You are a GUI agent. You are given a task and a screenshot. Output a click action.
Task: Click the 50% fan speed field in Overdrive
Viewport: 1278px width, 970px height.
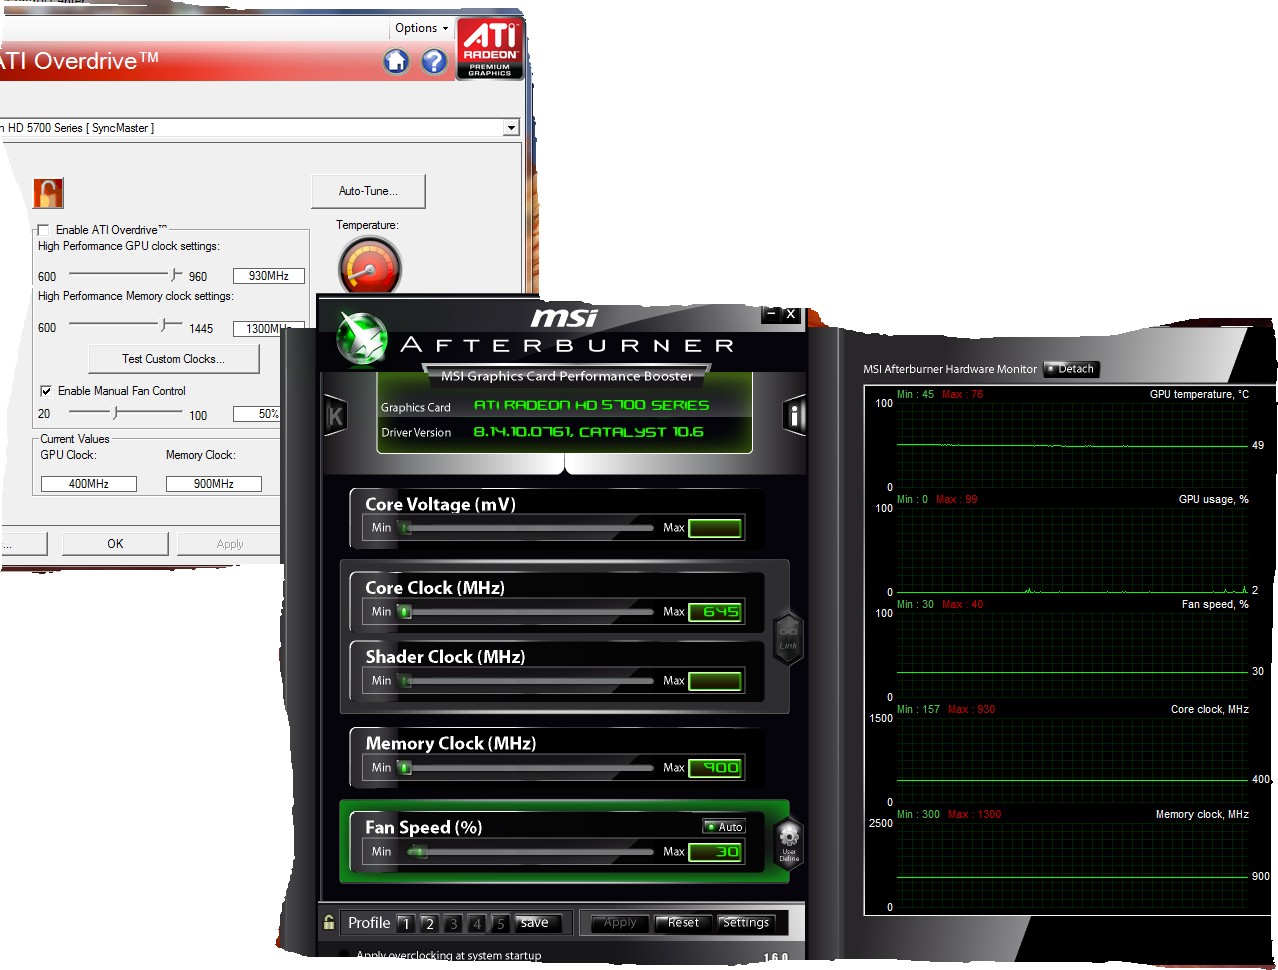tap(257, 413)
